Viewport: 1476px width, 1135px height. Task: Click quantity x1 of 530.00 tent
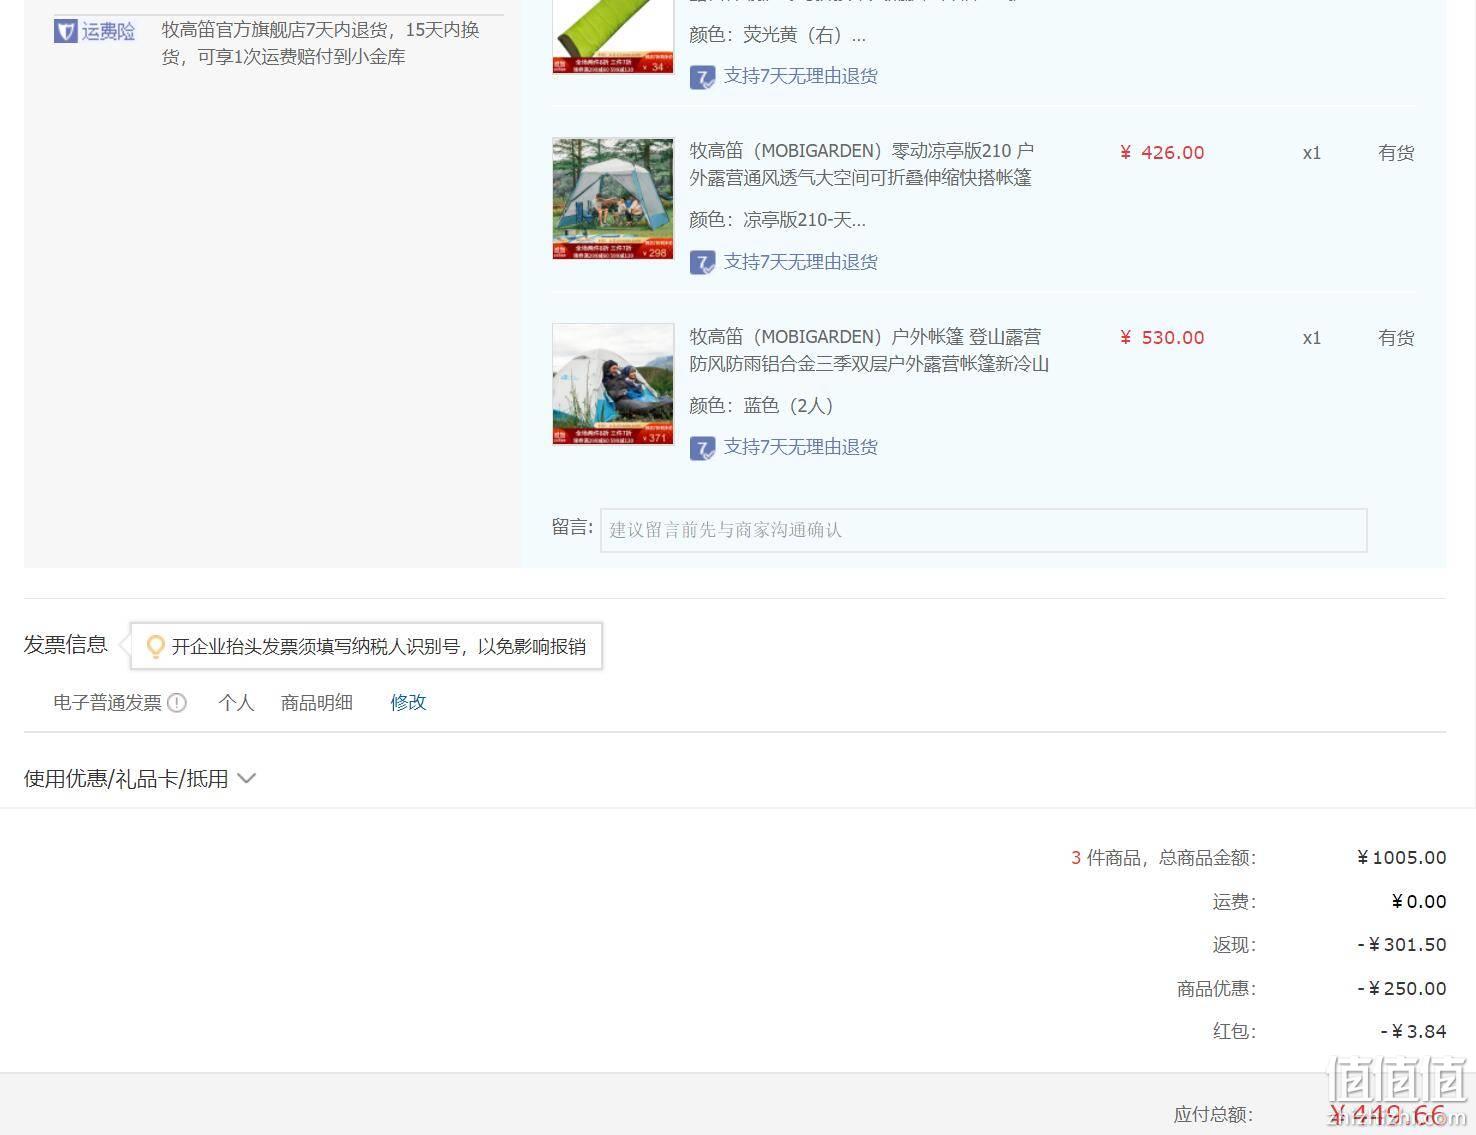[1312, 338]
